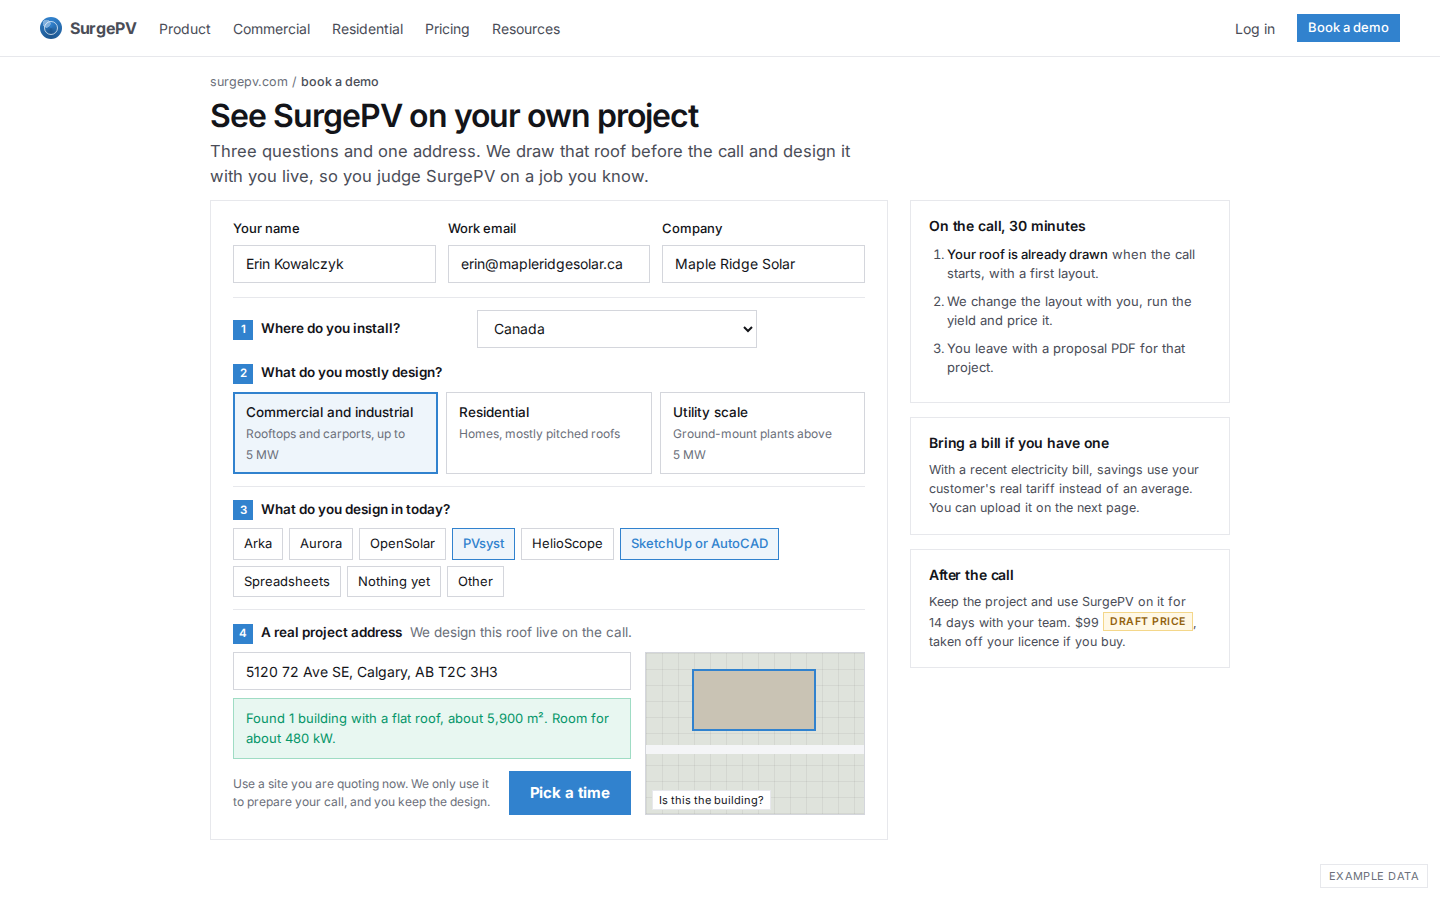The image size is (1440, 900).
Task: Select Residential design type
Action: click(x=549, y=433)
